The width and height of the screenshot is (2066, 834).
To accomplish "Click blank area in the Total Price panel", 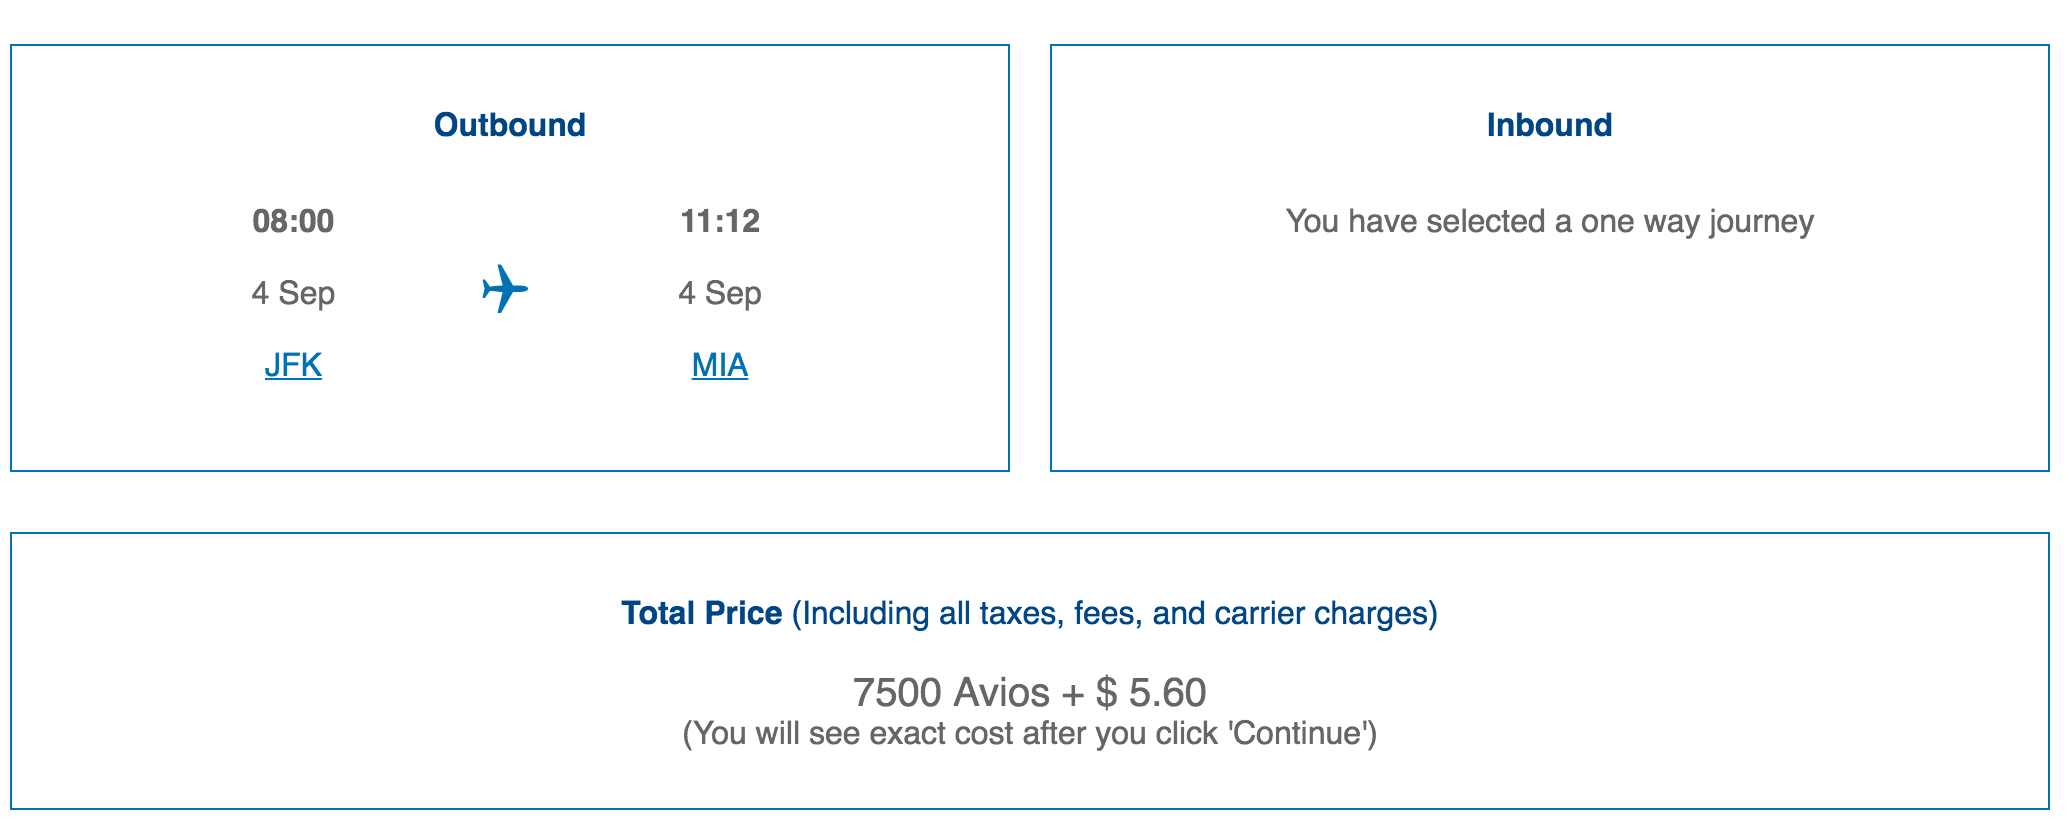I will click(x=300, y=700).
